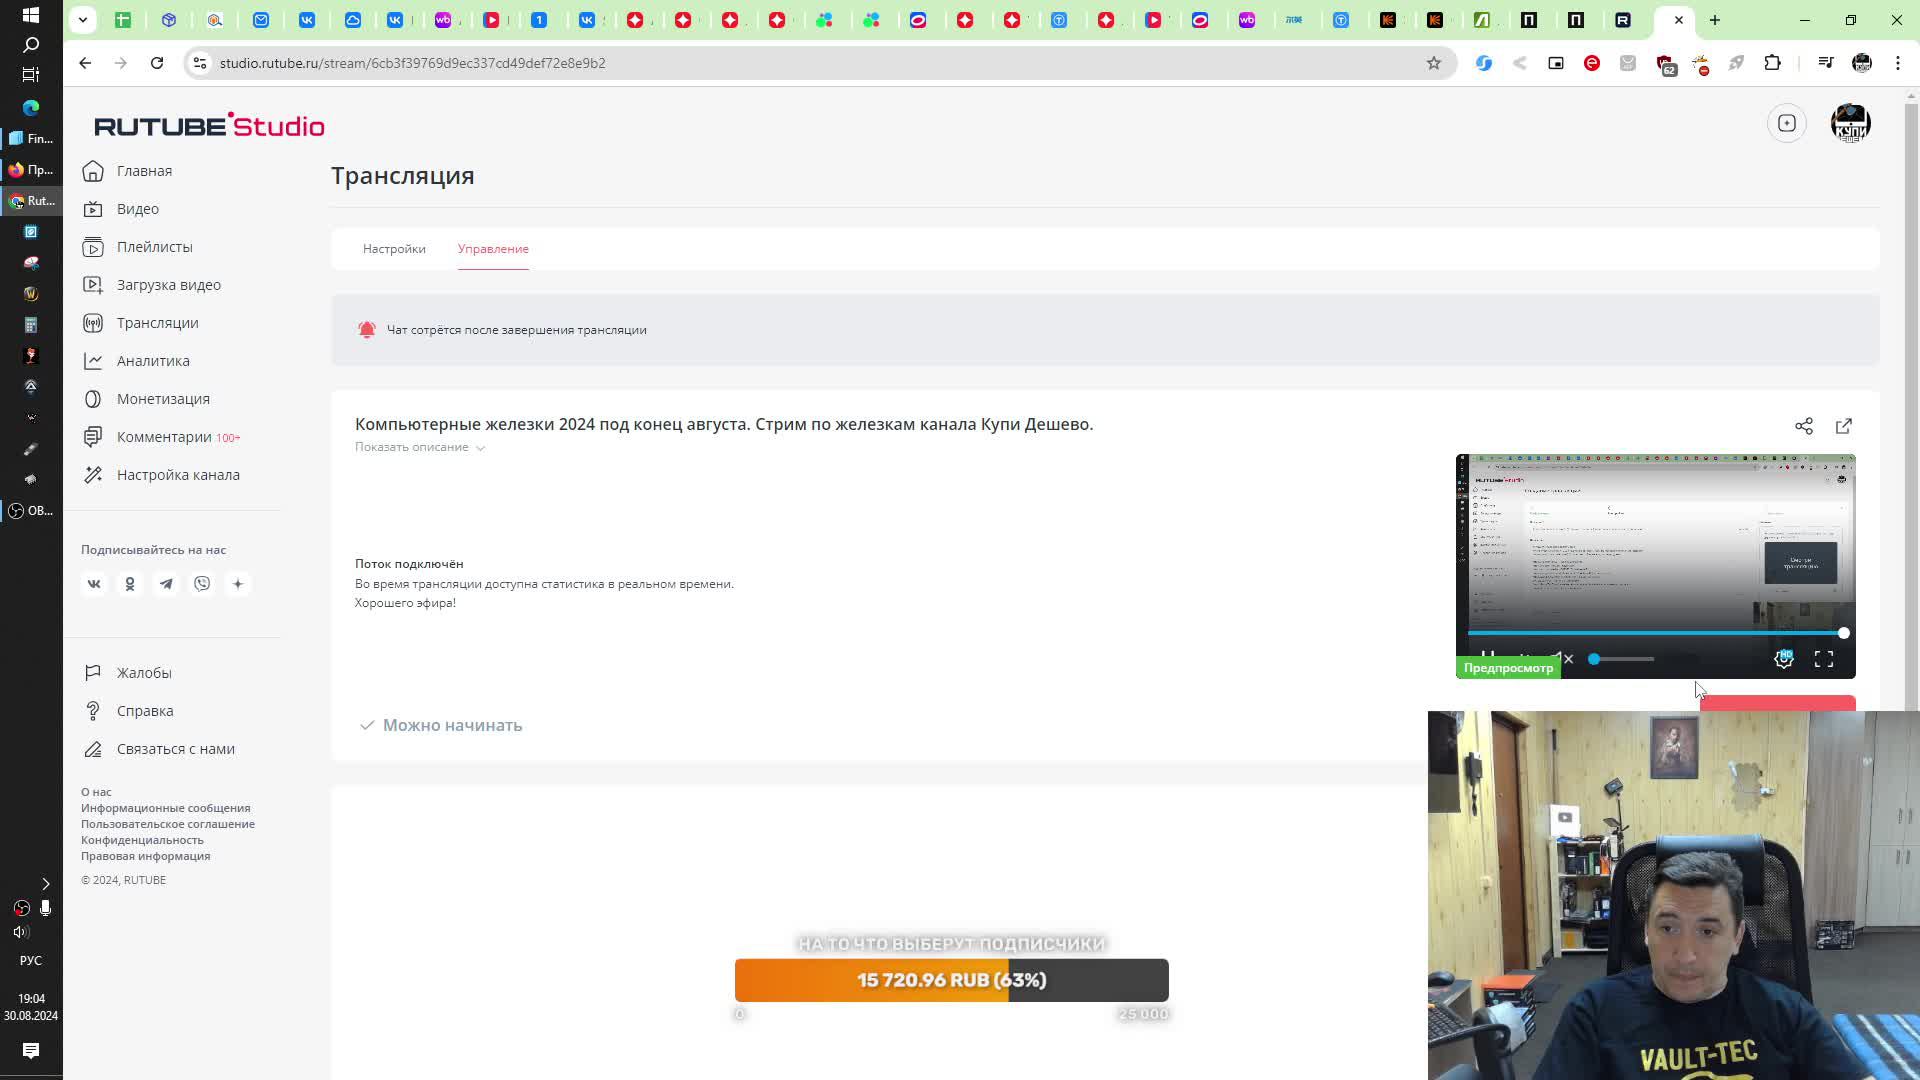Open the Viber social icon
The image size is (1920, 1080).
pyautogui.click(x=202, y=584)
